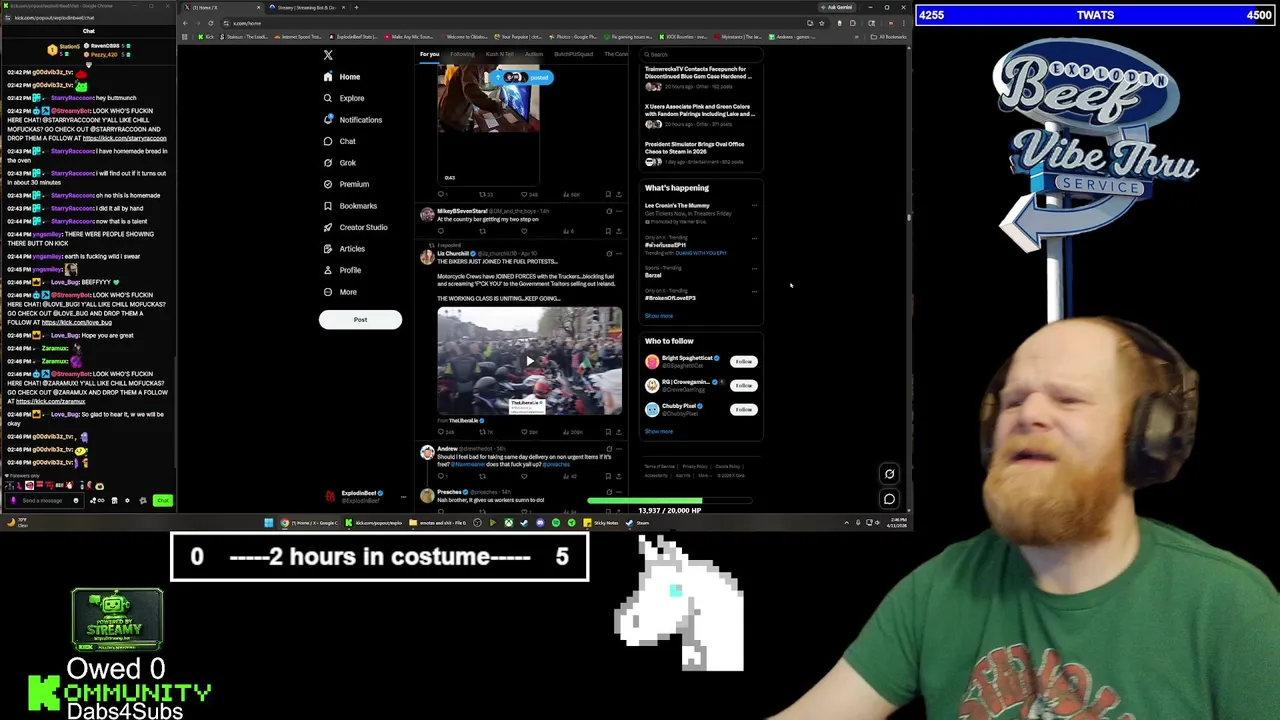
Task: Open more options on Liz Churchill post
Action: click(619, 254)
